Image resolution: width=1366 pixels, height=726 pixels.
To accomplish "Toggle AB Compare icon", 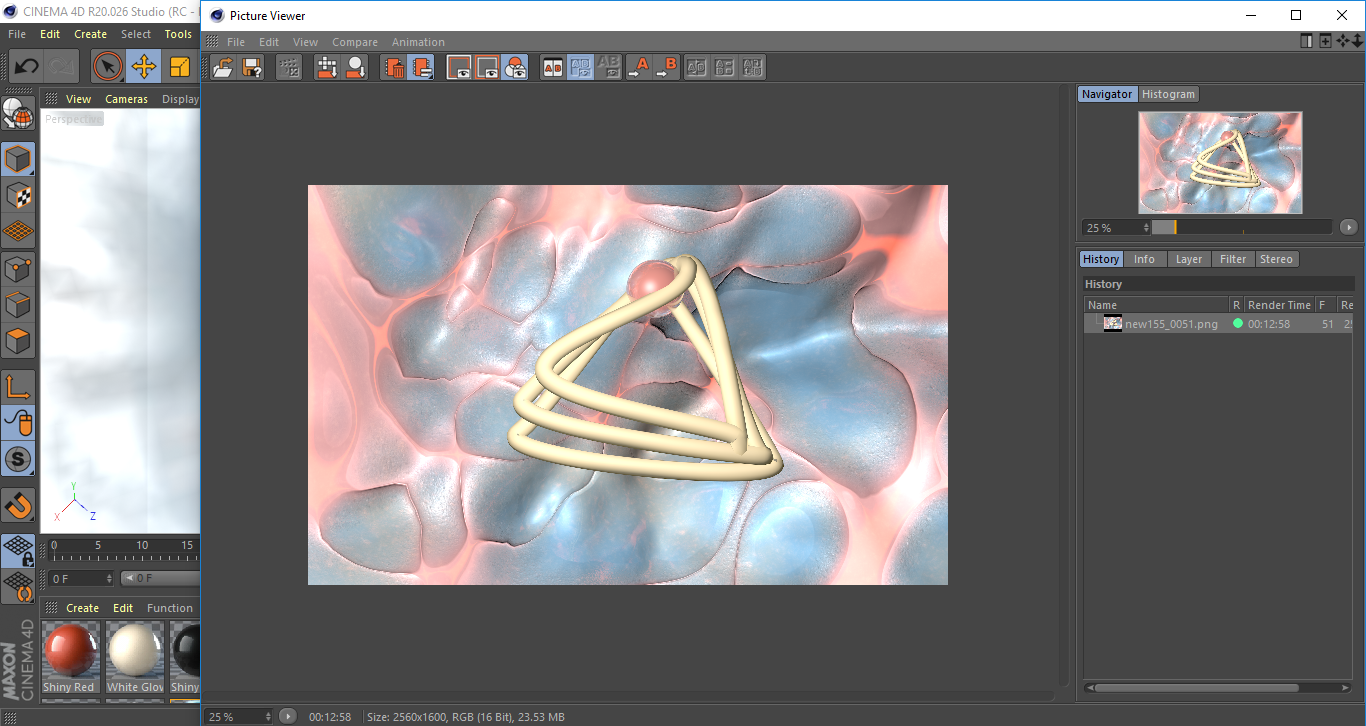I will 552,67.
